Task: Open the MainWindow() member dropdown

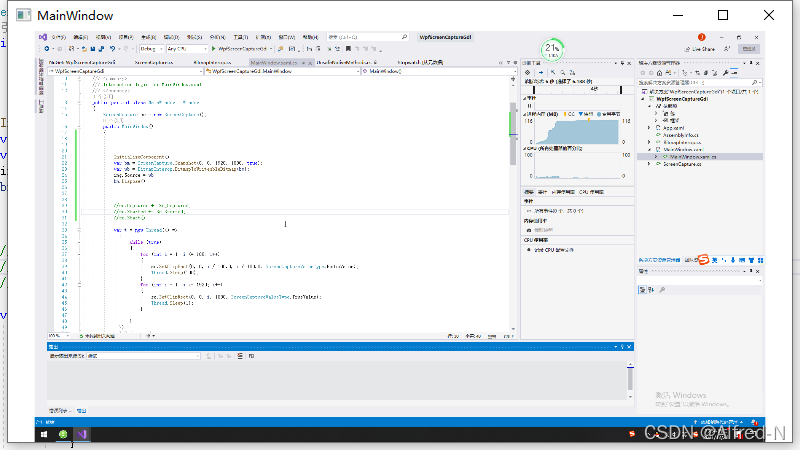Action: coord(439,71)
